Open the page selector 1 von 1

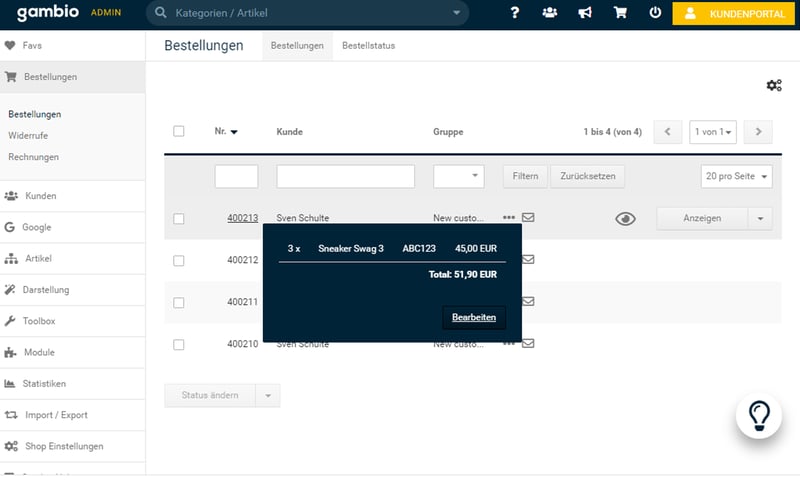coord(714,131)
